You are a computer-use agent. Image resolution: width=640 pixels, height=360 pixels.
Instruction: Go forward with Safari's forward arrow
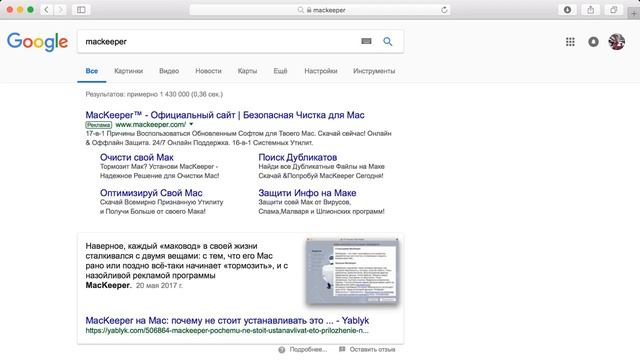coord(60,10)
